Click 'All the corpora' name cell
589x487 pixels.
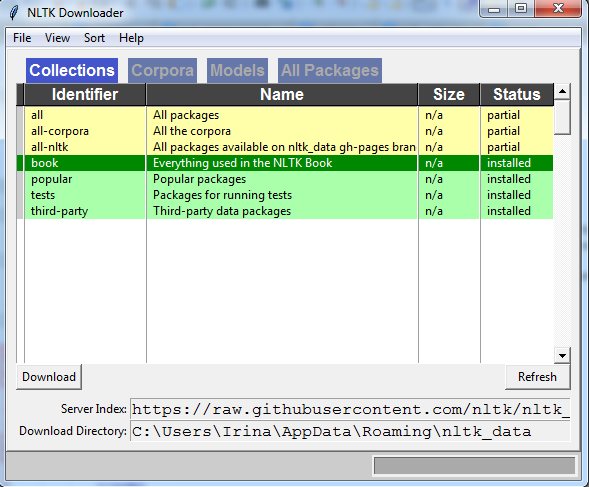point(282,131)
